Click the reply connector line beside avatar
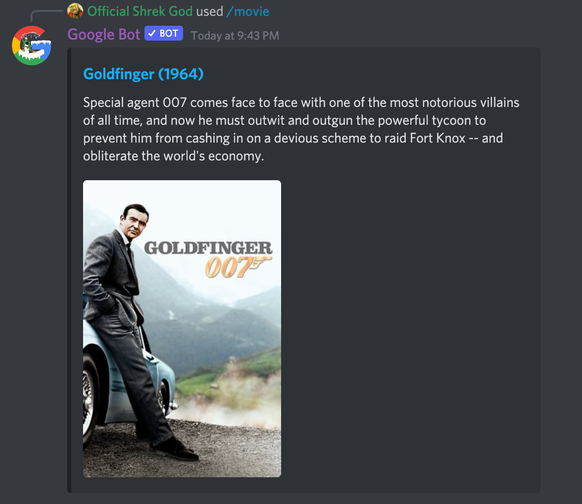This screenshot has width=582, height=504. [46, 15]
